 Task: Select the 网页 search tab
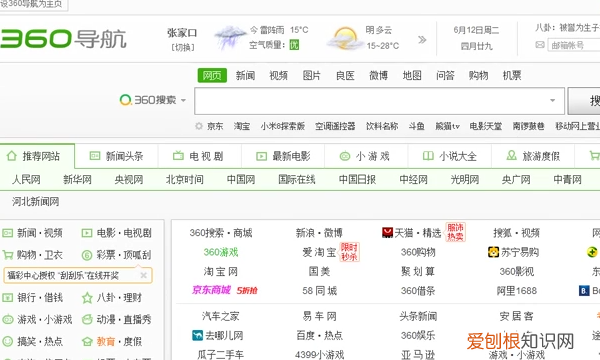(x=212, y=75)
